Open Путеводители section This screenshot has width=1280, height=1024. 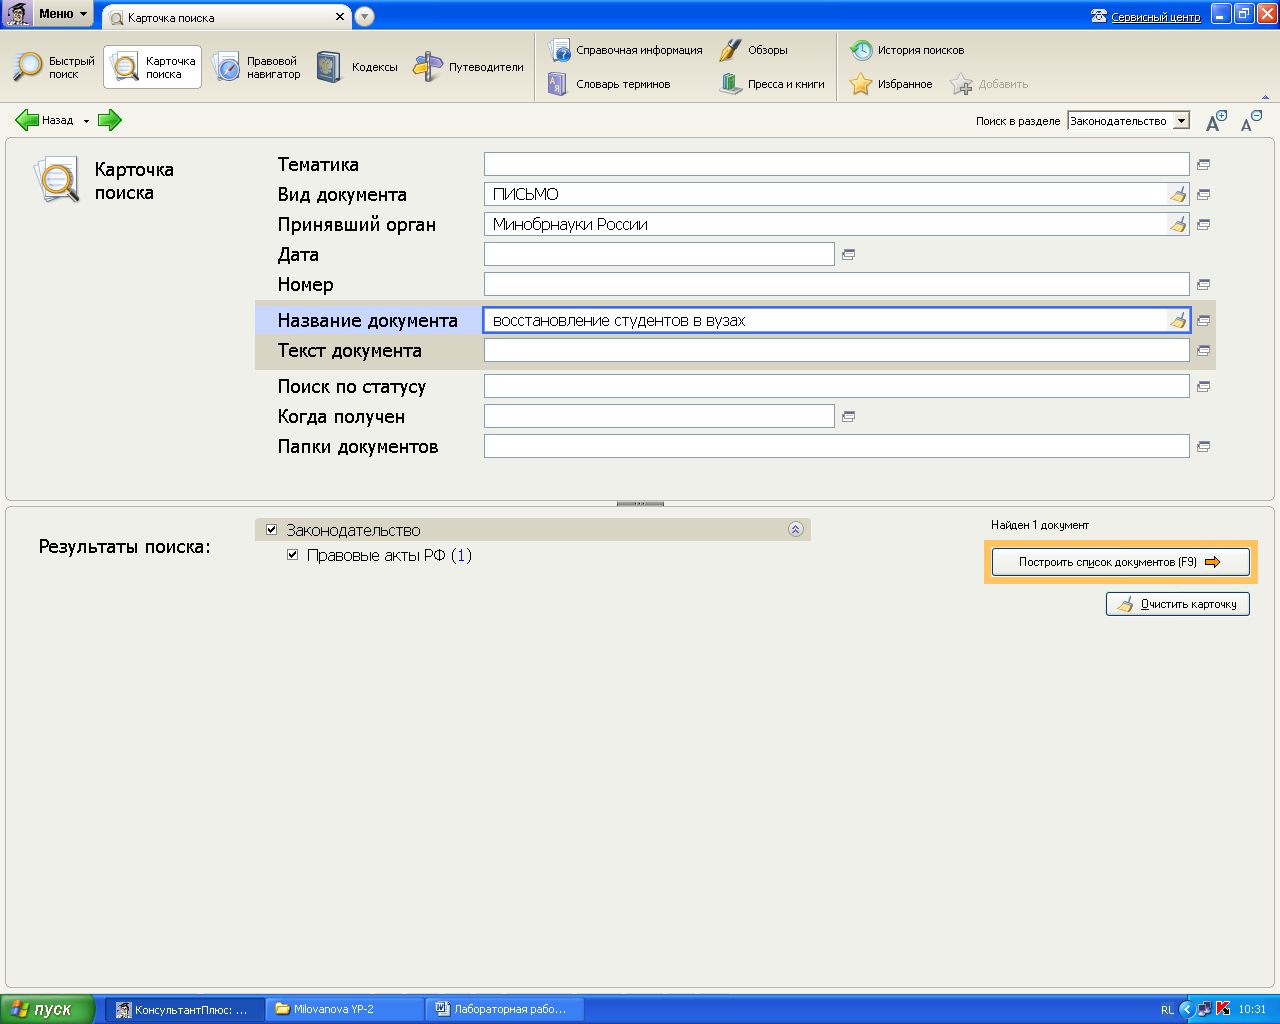click(x=469, y=67)
